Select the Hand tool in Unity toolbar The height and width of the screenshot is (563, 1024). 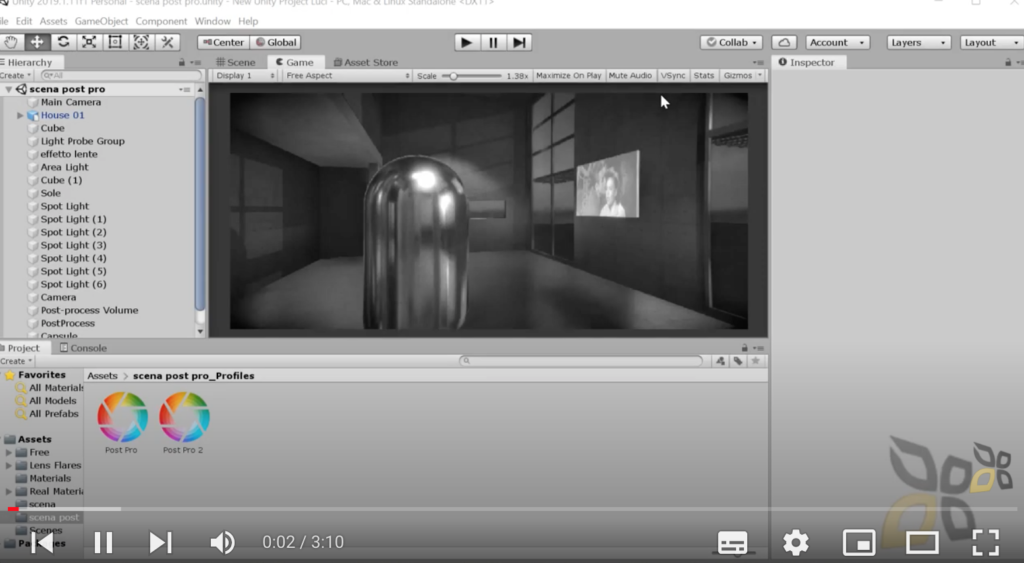(11, 42)
